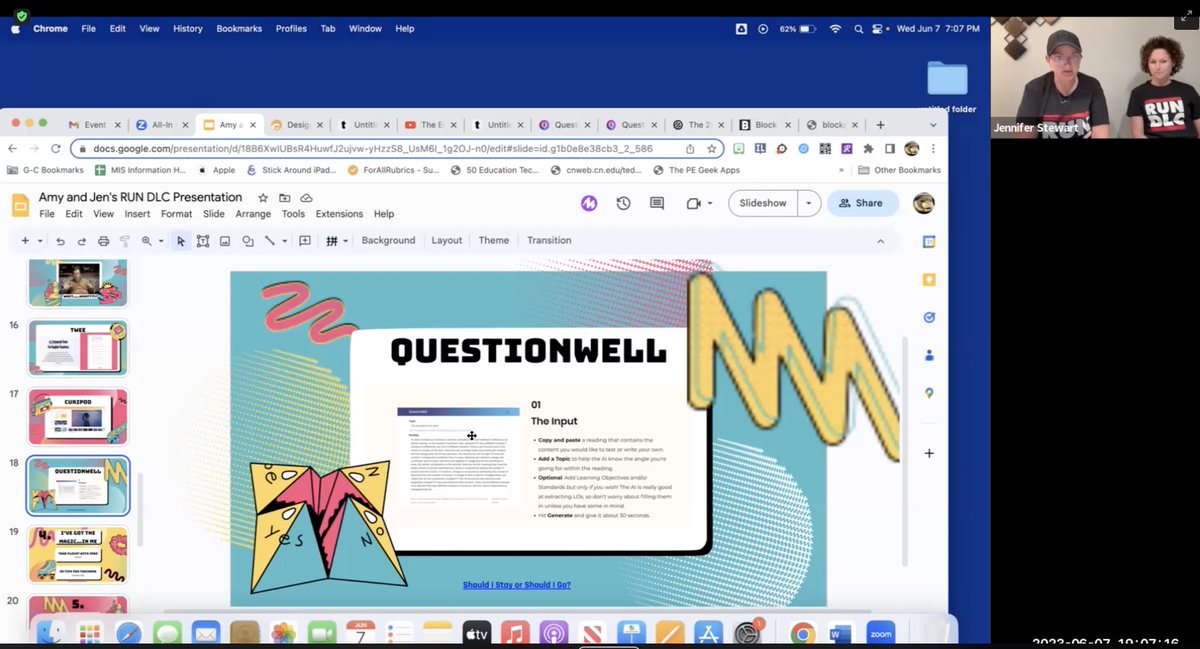
Task: Select the slide 17 Curipod thumbnail
Action: [78, 416]
